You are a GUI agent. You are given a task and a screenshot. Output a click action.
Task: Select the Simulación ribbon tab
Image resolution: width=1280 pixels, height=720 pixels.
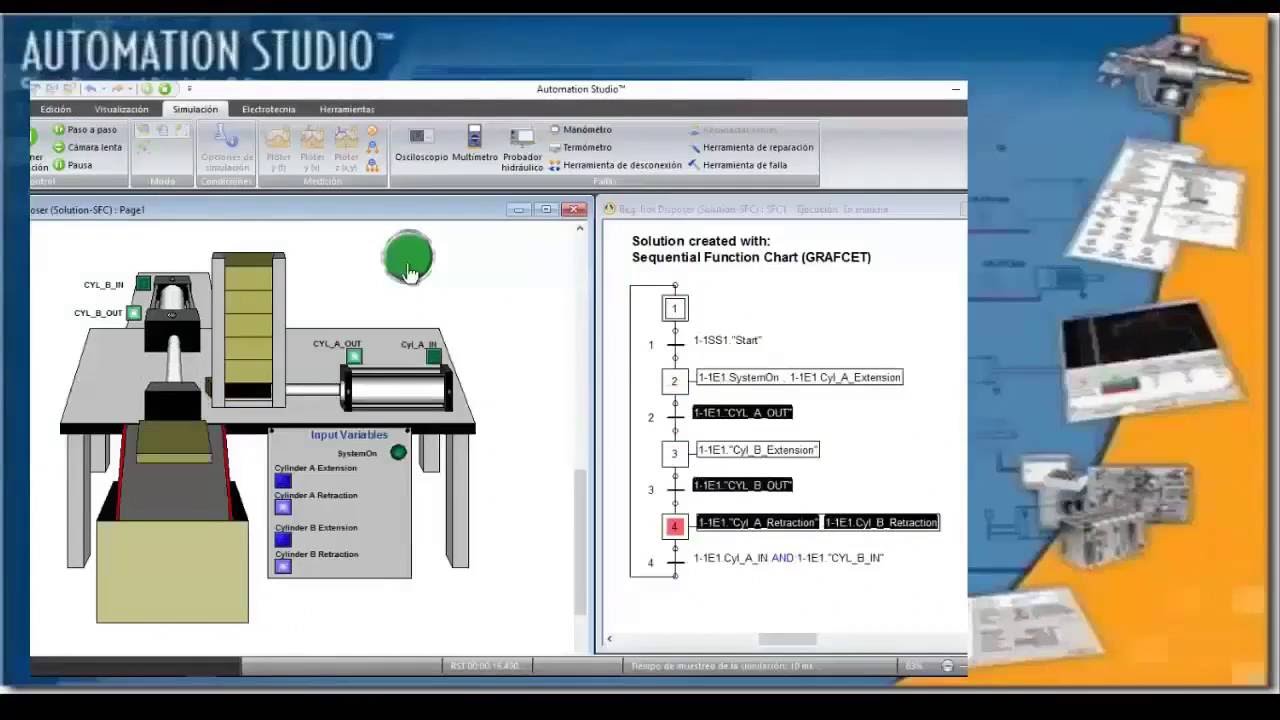pyautogui.click(x=195, y=109)
